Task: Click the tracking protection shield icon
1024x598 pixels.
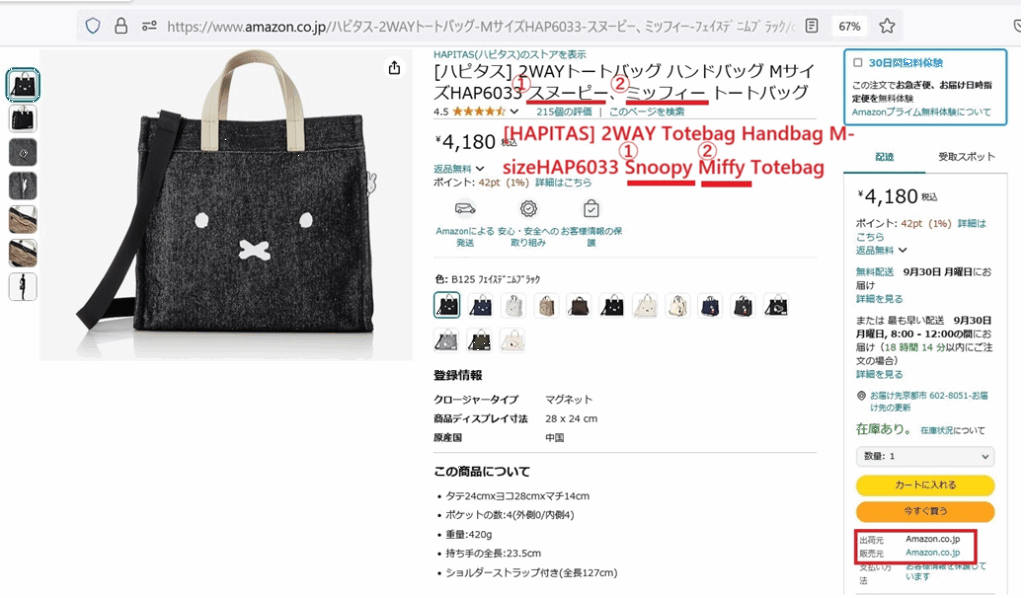Action: (x=93, y=26)
